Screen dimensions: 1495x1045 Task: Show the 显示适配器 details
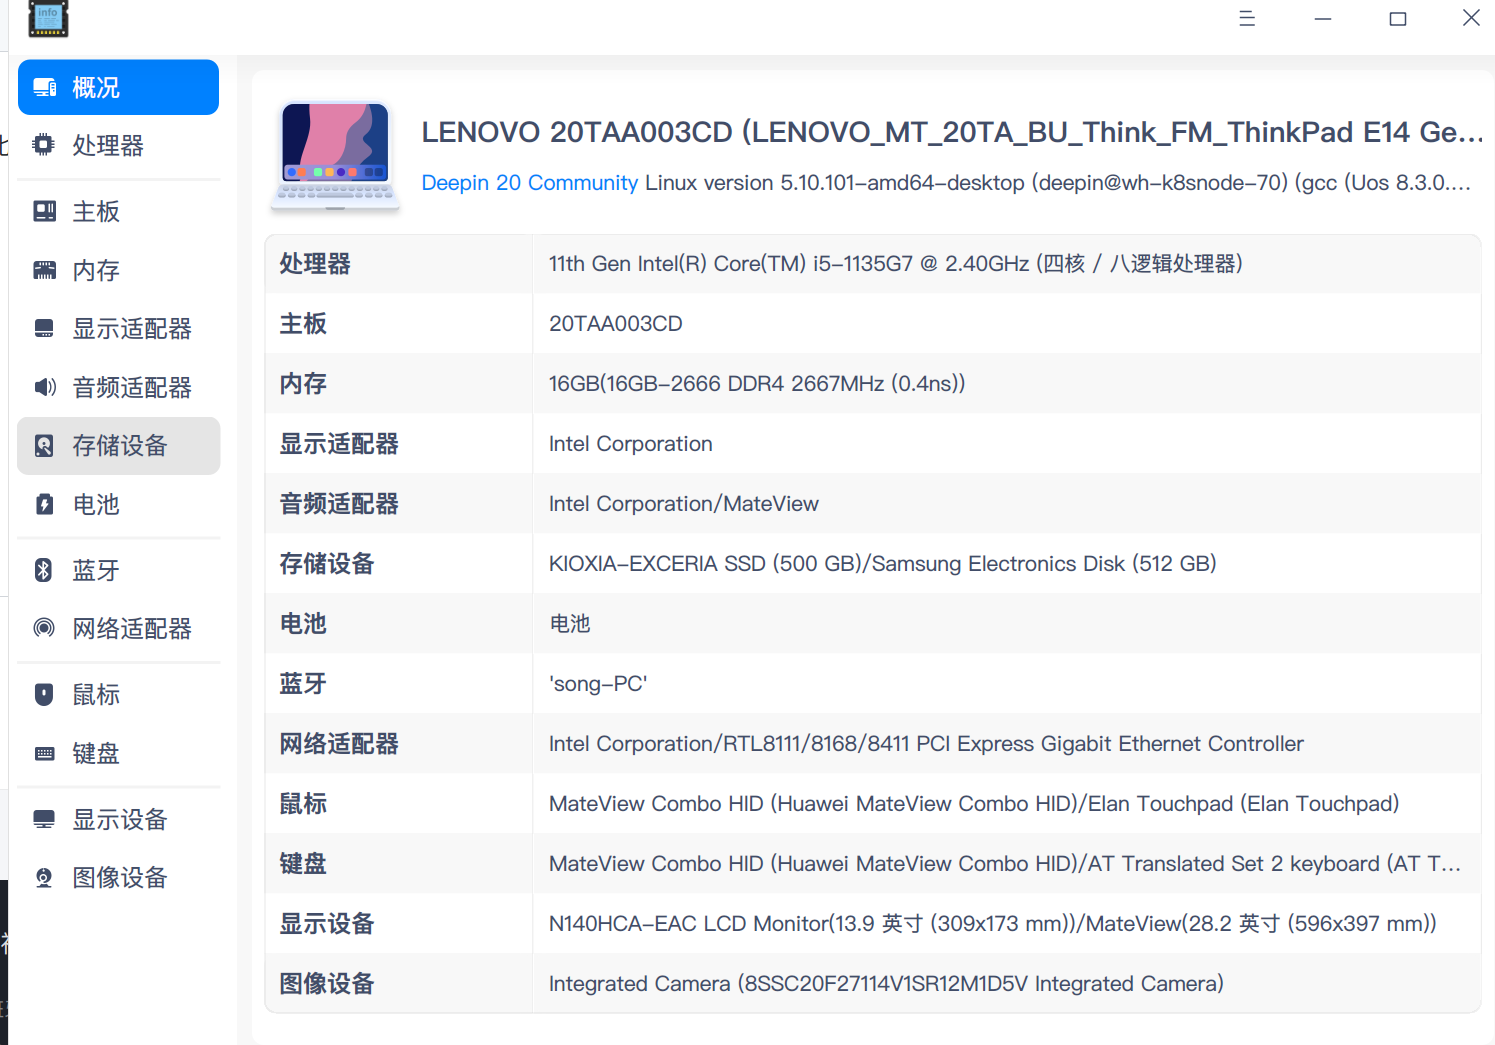[118, 328]
